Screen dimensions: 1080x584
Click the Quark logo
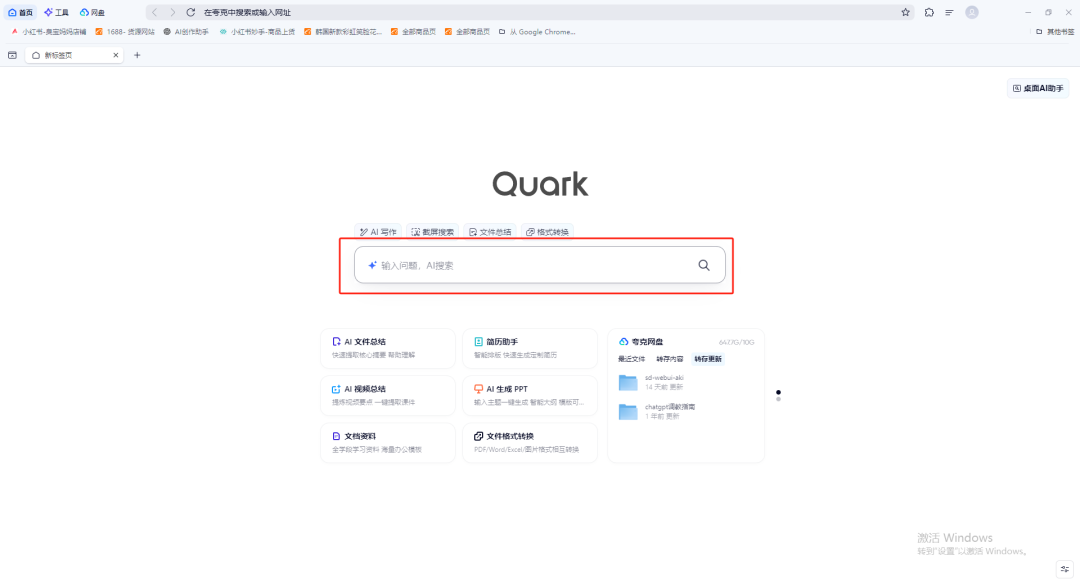click(540, 184)
